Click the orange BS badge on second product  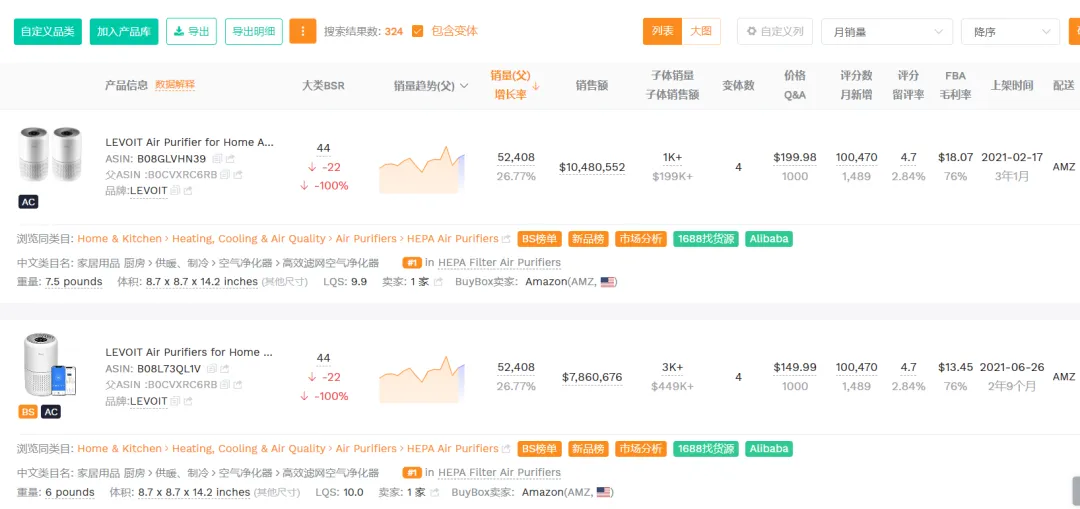[28, 412]
